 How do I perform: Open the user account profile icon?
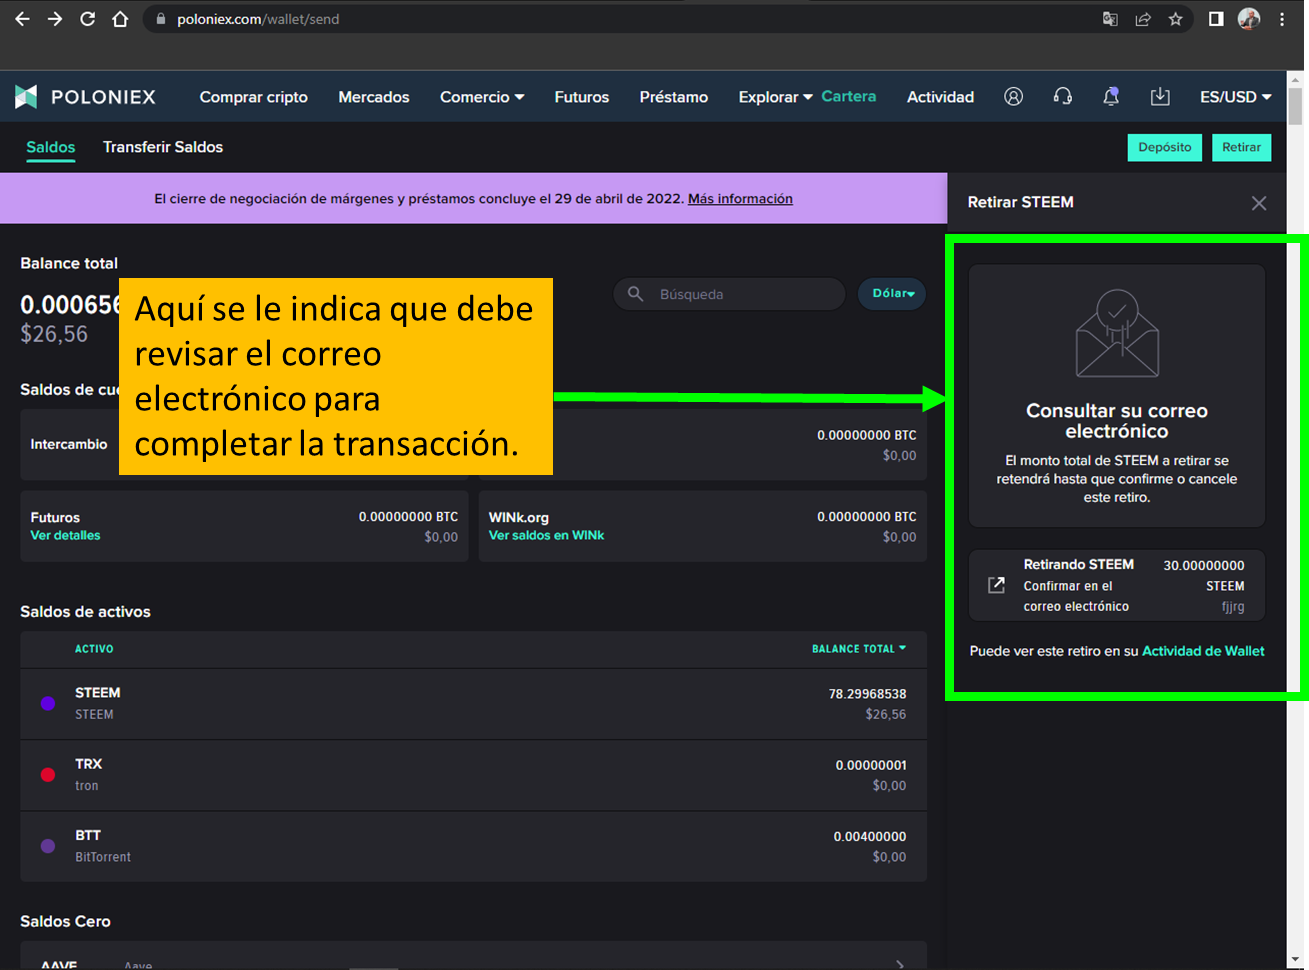(x=1013, y=97)
